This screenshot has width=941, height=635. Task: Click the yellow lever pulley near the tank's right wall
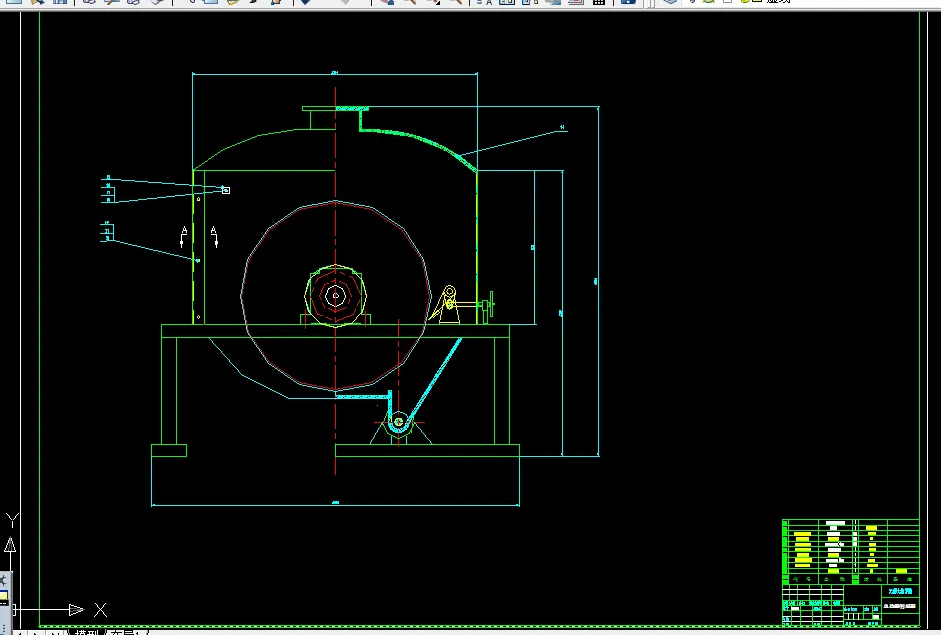[x=449, y=293]
